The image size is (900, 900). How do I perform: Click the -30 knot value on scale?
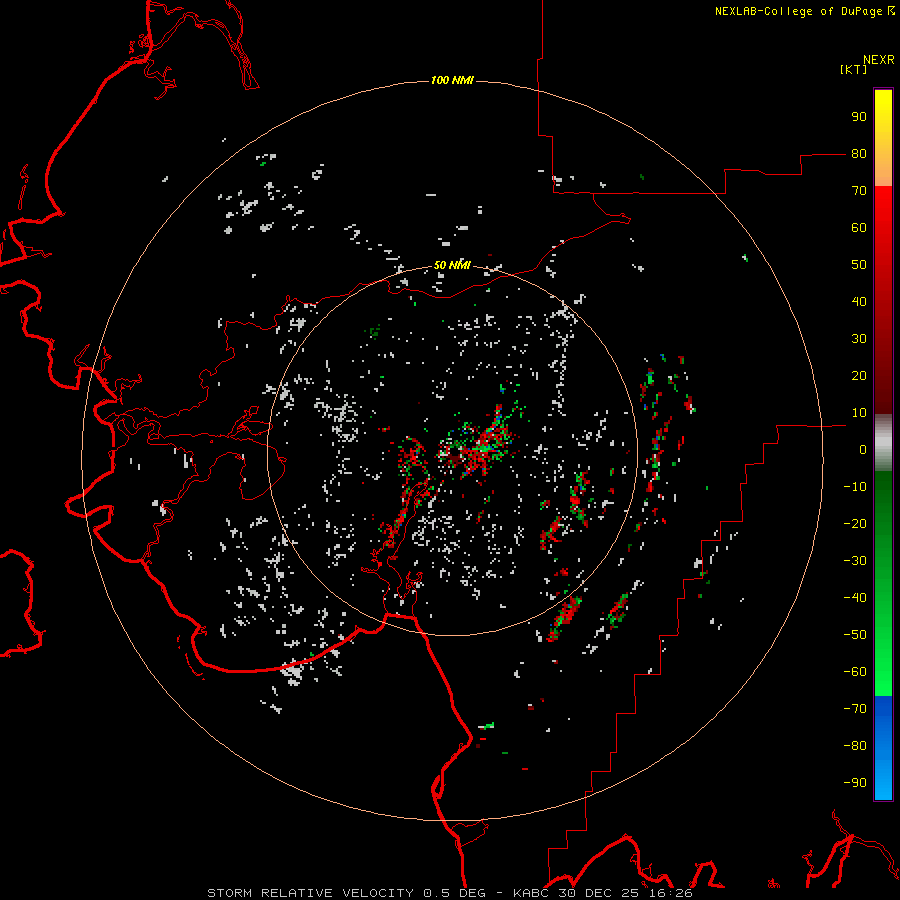(855, 561)
